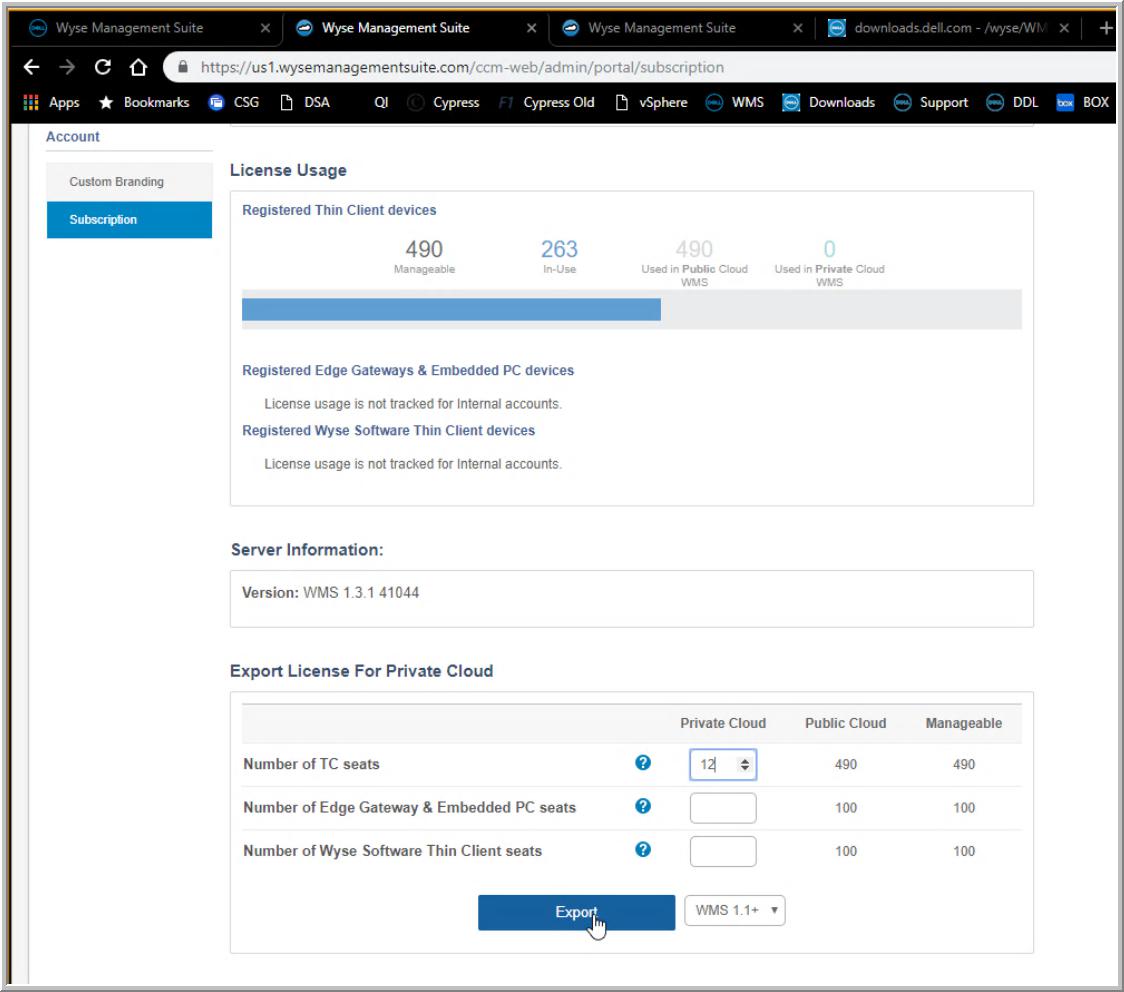Click the spinner arrows on TC seats field
Image resolution: width=1124 pixels, height=992 pixels.
[x=745, y=765]
